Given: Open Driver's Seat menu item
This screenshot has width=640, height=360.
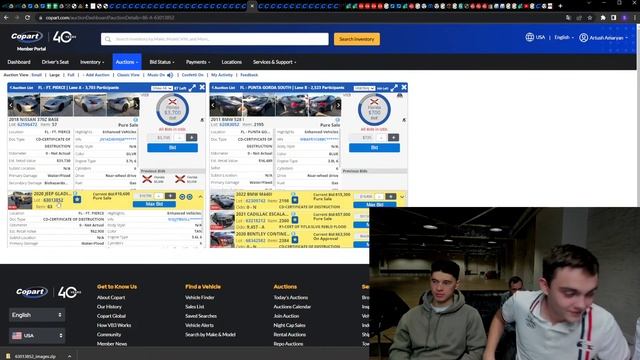Looking at the screenshot, I should click(x=55, y=62).
